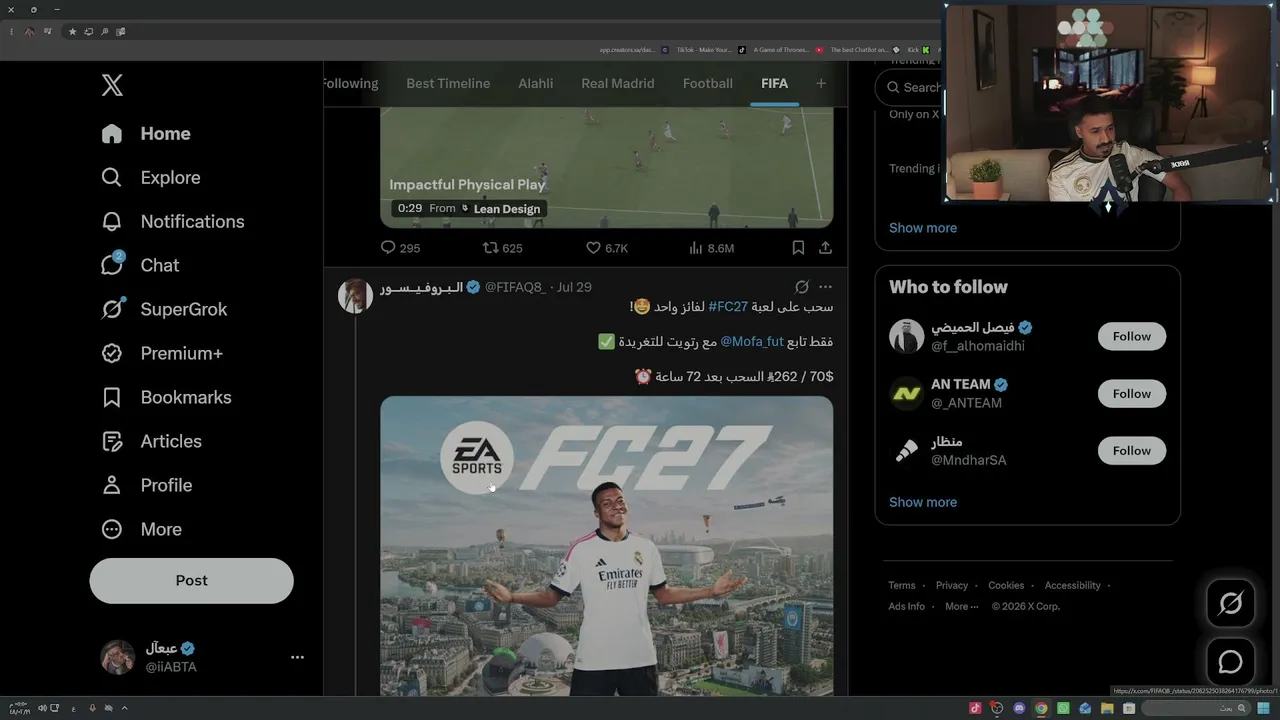Follow فيصل الحميضي (@f_alhomaidhi)
Viewport: 1280px width, 720px height.
coord(1132,337)
